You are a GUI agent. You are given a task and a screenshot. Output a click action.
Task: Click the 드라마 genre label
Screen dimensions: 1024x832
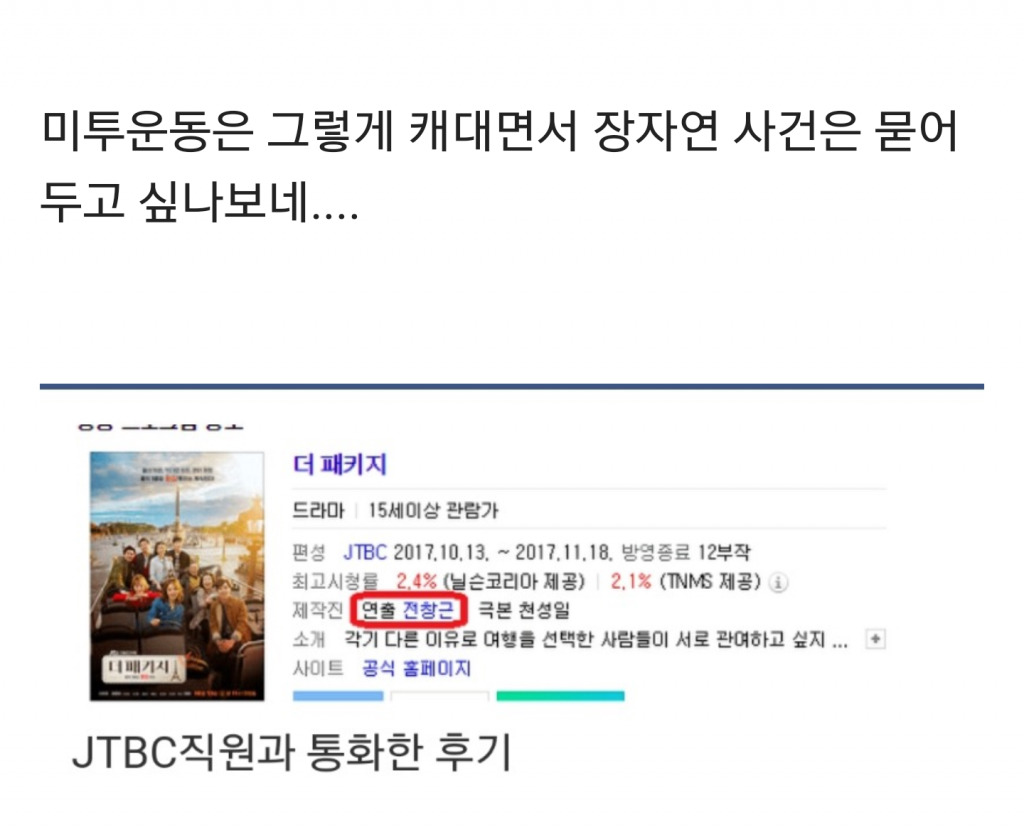pyautogui.click(x=318, y=510)
